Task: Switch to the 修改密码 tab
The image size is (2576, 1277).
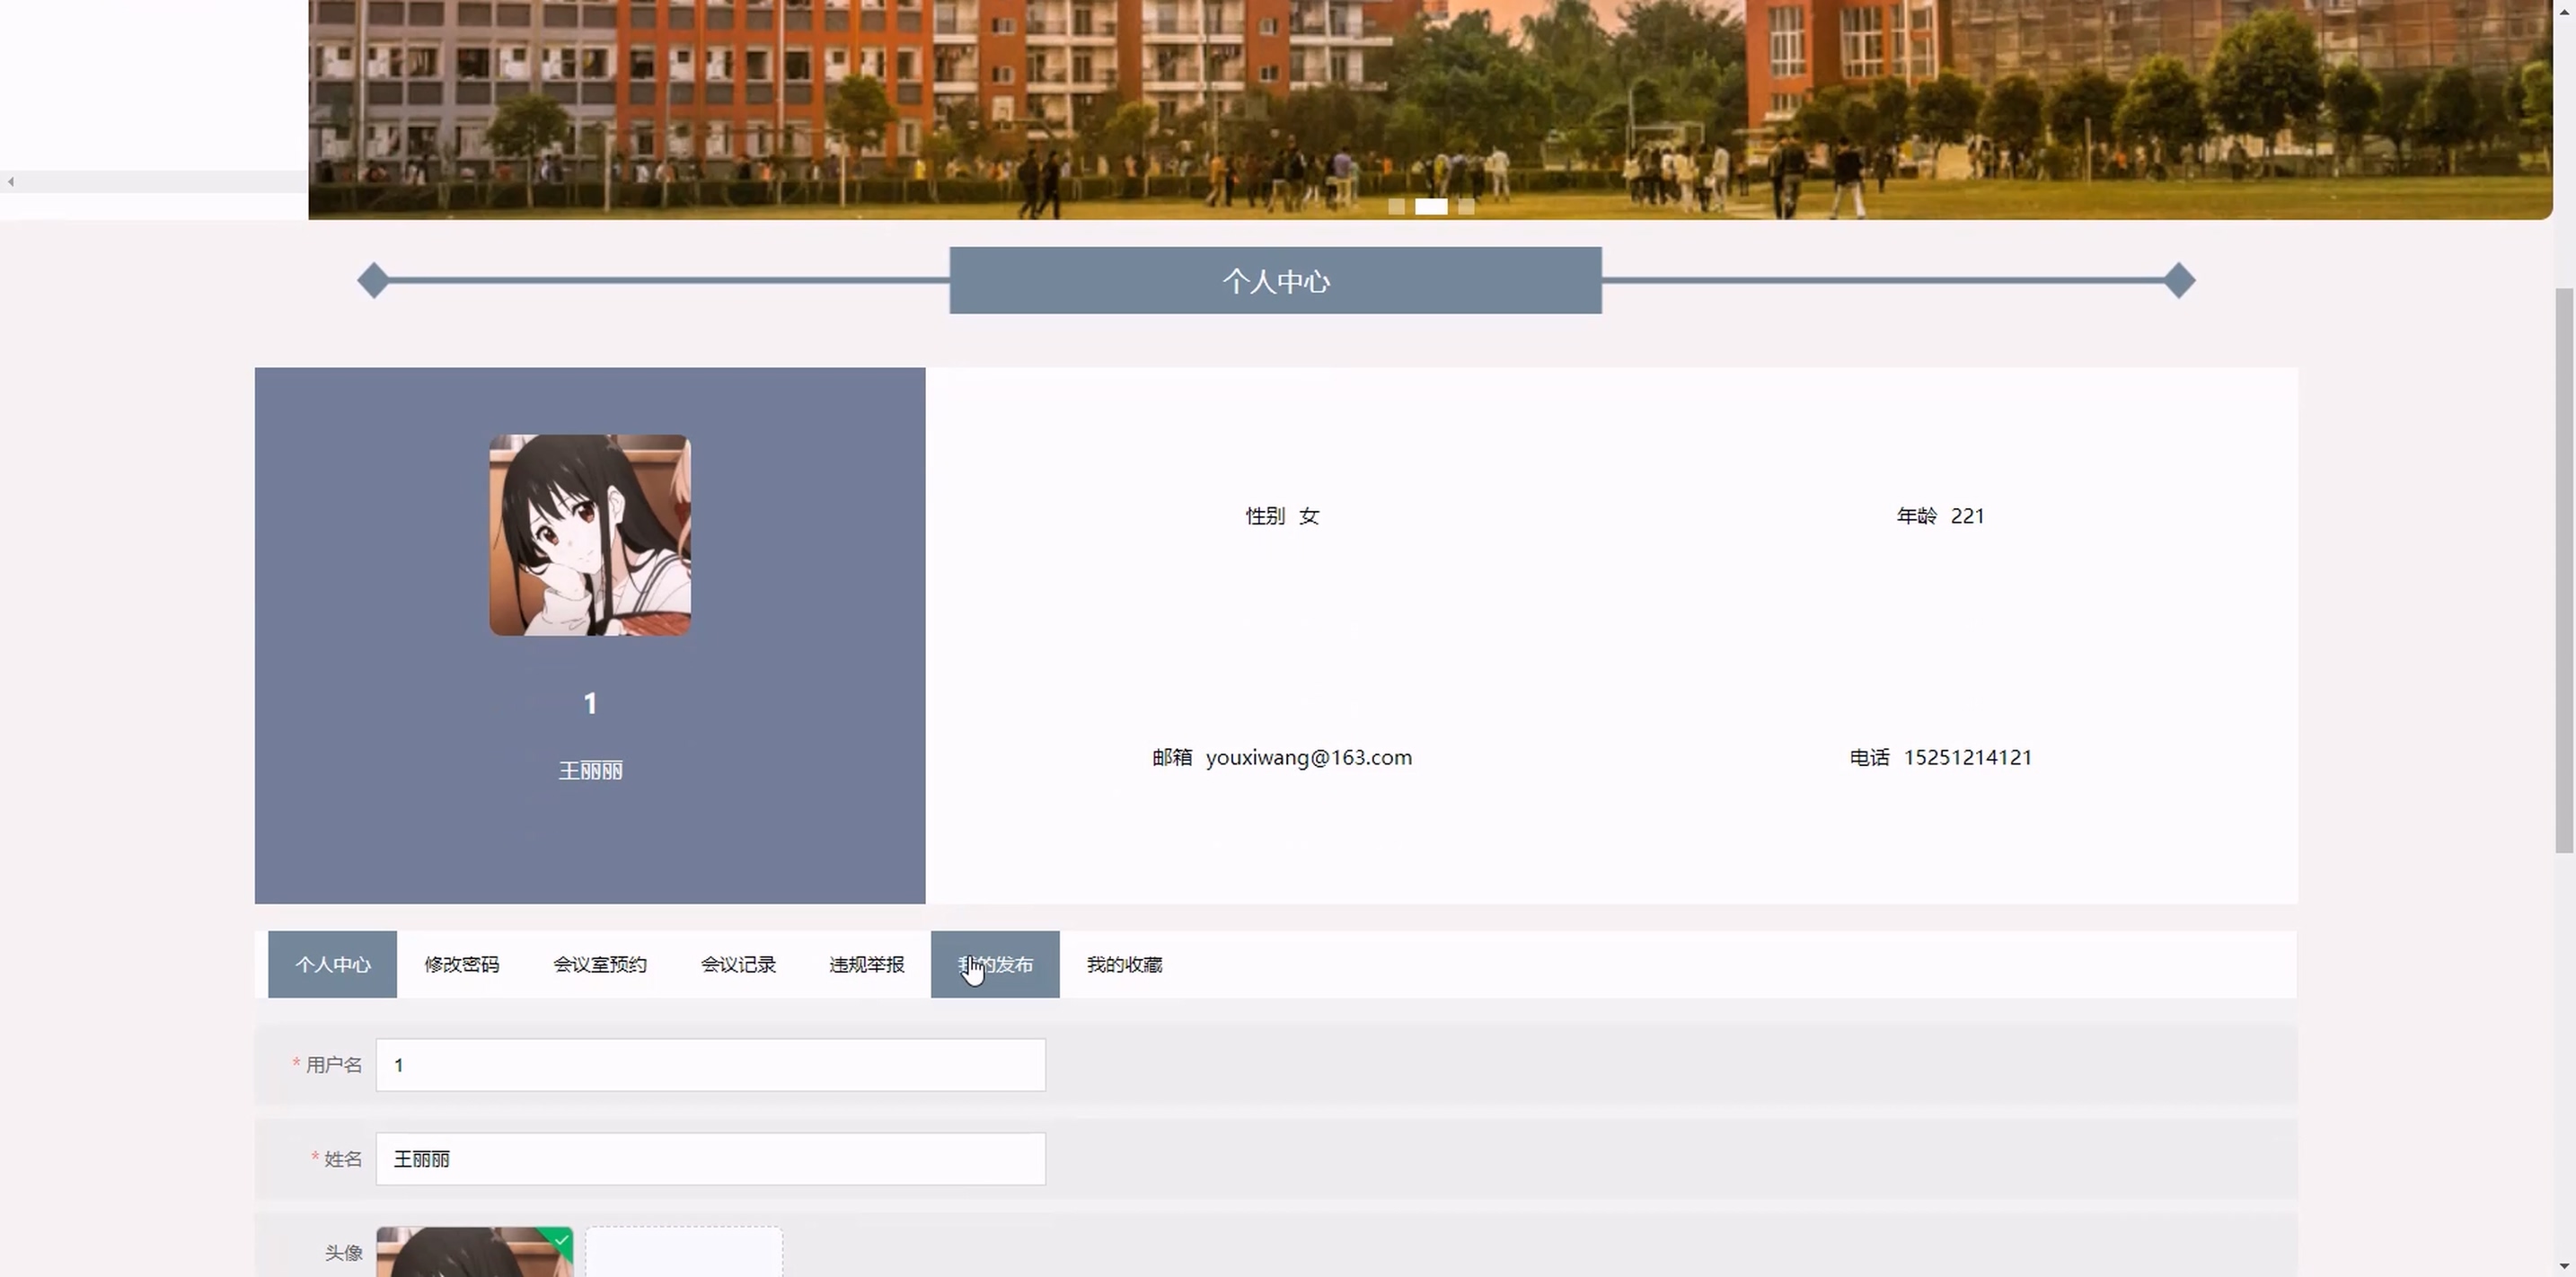Action: tap(461, 964)
